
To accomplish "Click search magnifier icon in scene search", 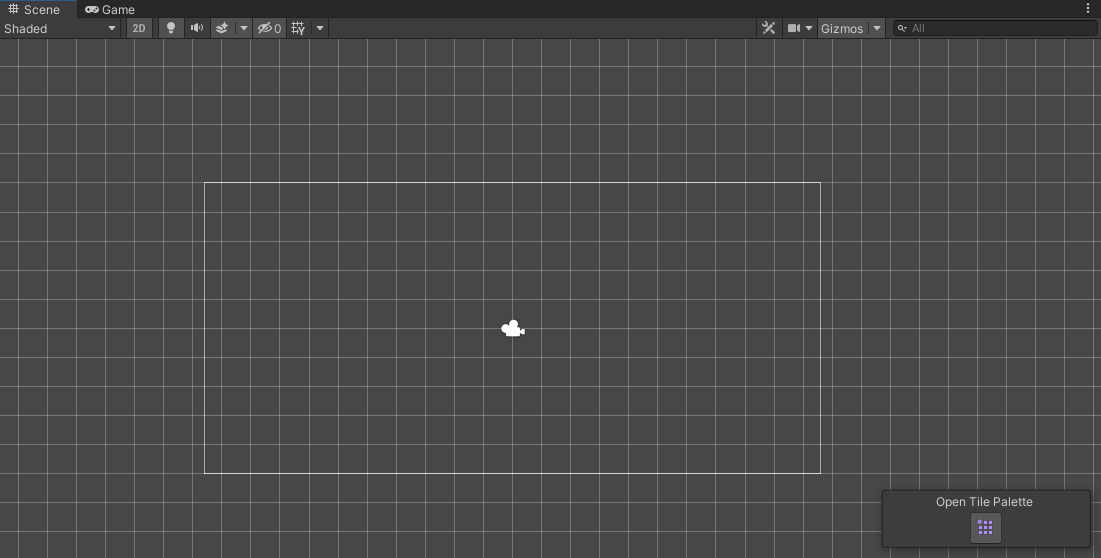I will coord(902,28).
